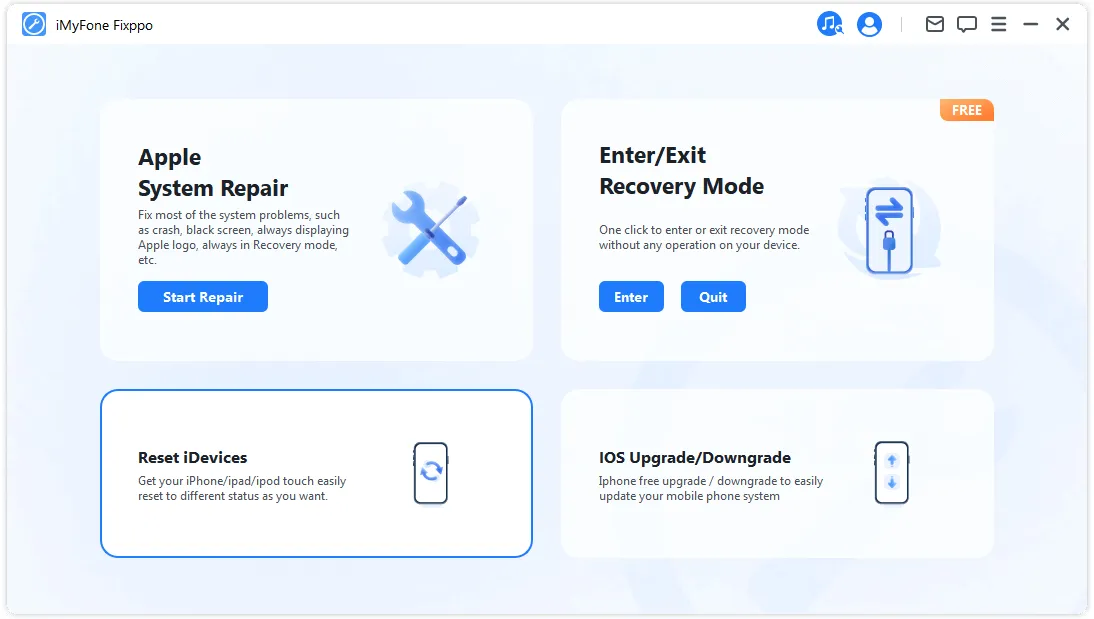Click the Reset iDevices phone refresh icon
The height and width of the screenshot is (619, 1094).
pos(430,472)
